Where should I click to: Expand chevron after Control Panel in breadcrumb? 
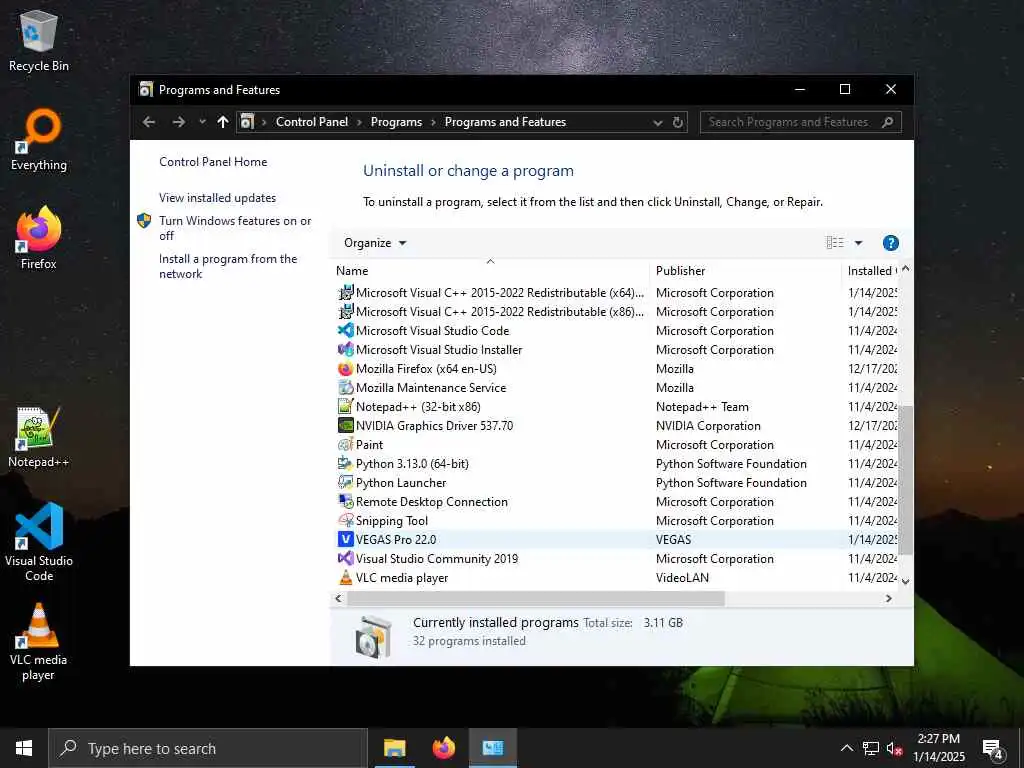(x=359, y=122)
